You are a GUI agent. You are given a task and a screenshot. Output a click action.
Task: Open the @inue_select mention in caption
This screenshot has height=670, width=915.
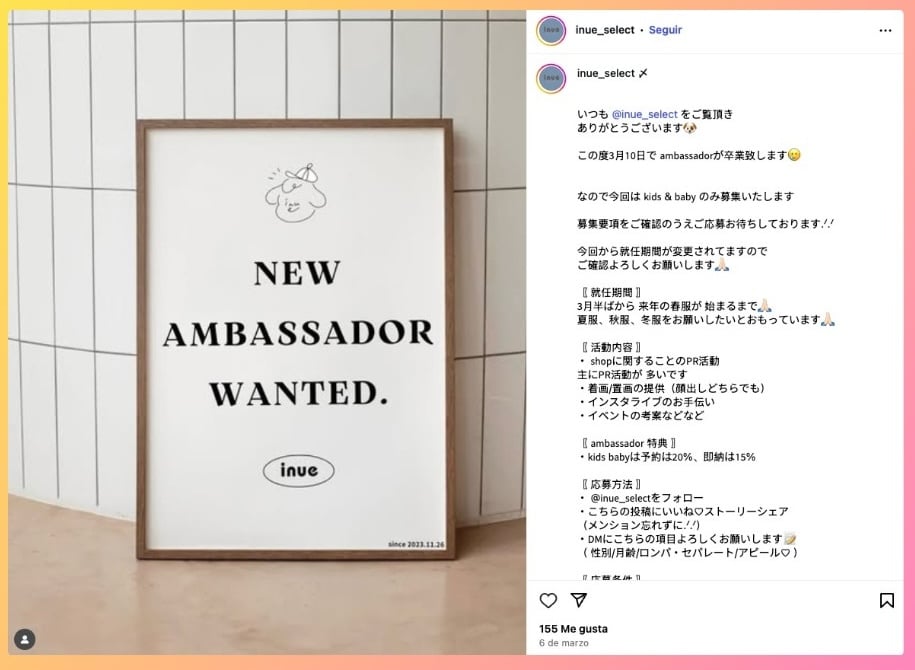click(645, 114)
